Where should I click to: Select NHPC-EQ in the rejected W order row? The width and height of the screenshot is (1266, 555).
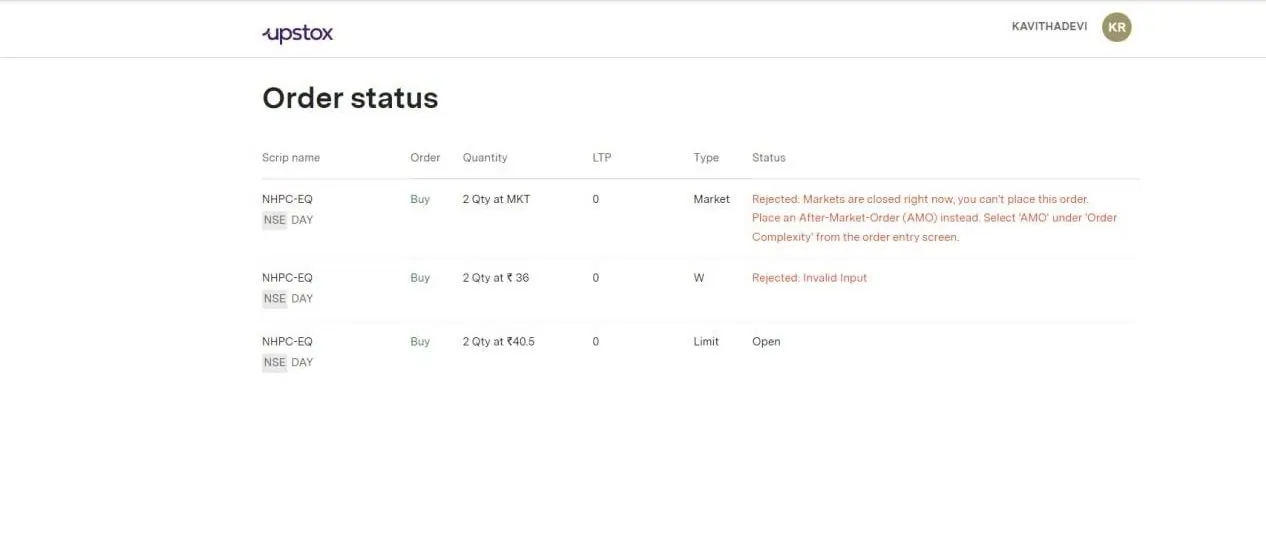pyautogui.click(x=287, y=278)
